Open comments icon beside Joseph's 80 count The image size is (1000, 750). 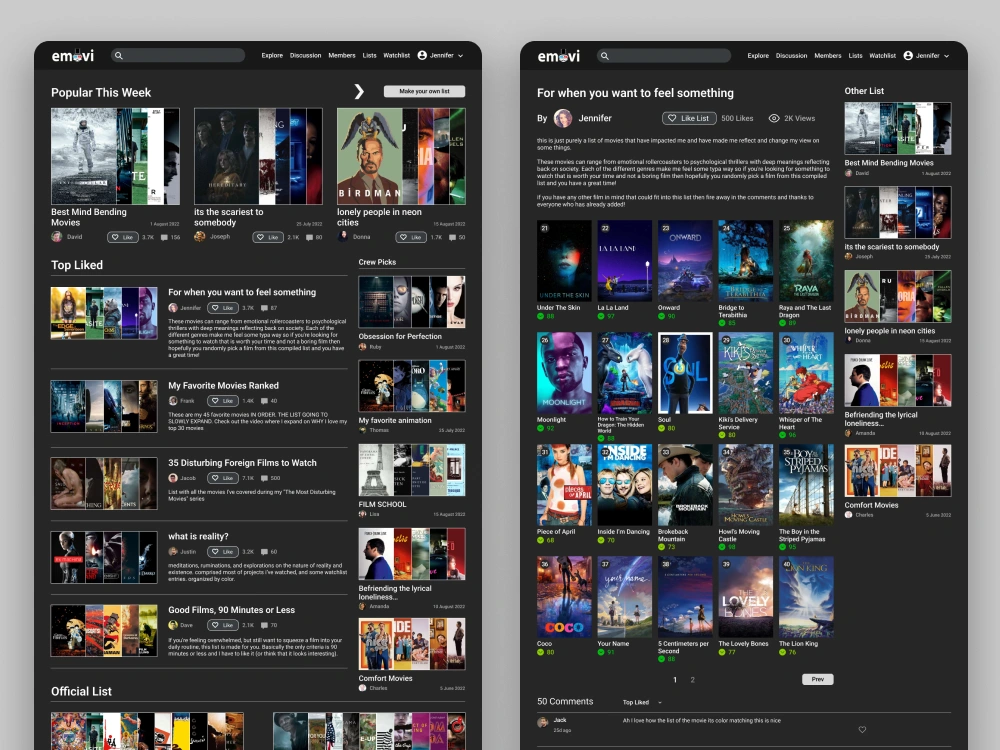coord(309,237)
